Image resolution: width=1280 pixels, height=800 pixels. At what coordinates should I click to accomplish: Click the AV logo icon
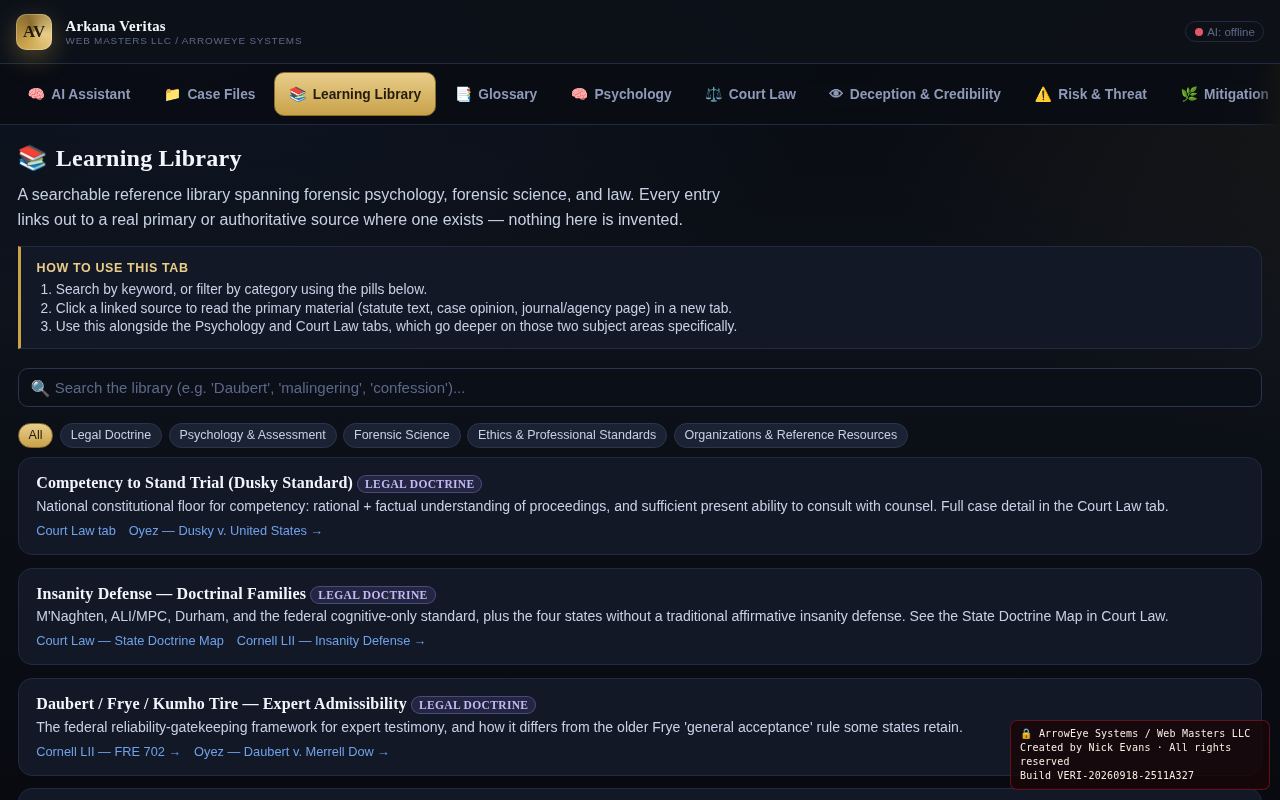34,32
